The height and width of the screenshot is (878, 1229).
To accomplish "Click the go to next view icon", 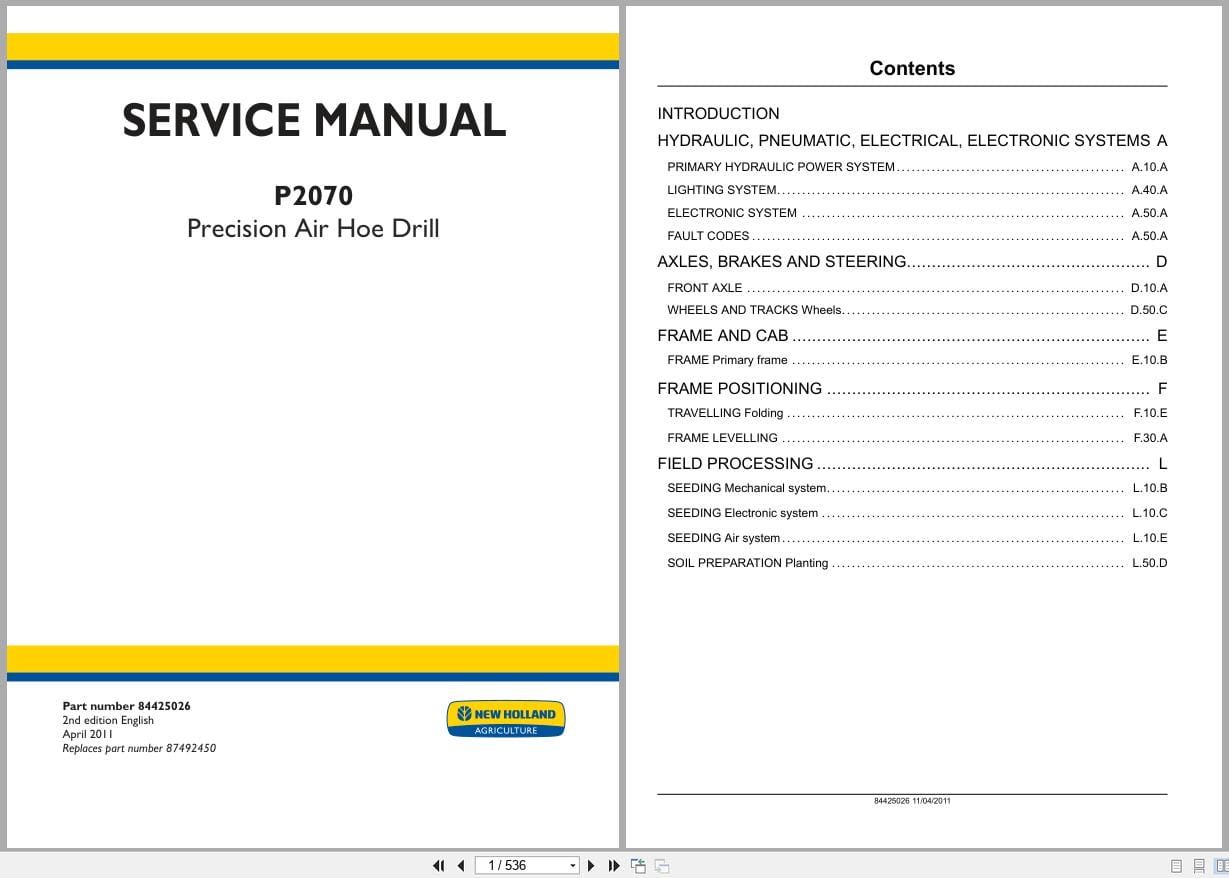I will [x=662, y=866].
